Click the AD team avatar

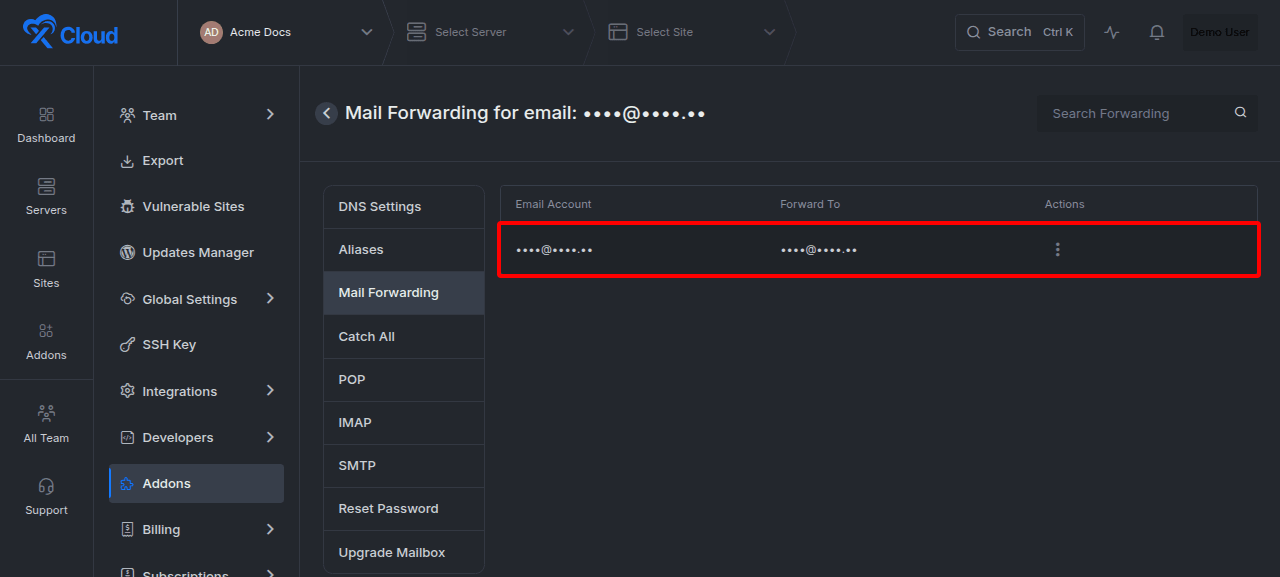(x=211, y=32)
